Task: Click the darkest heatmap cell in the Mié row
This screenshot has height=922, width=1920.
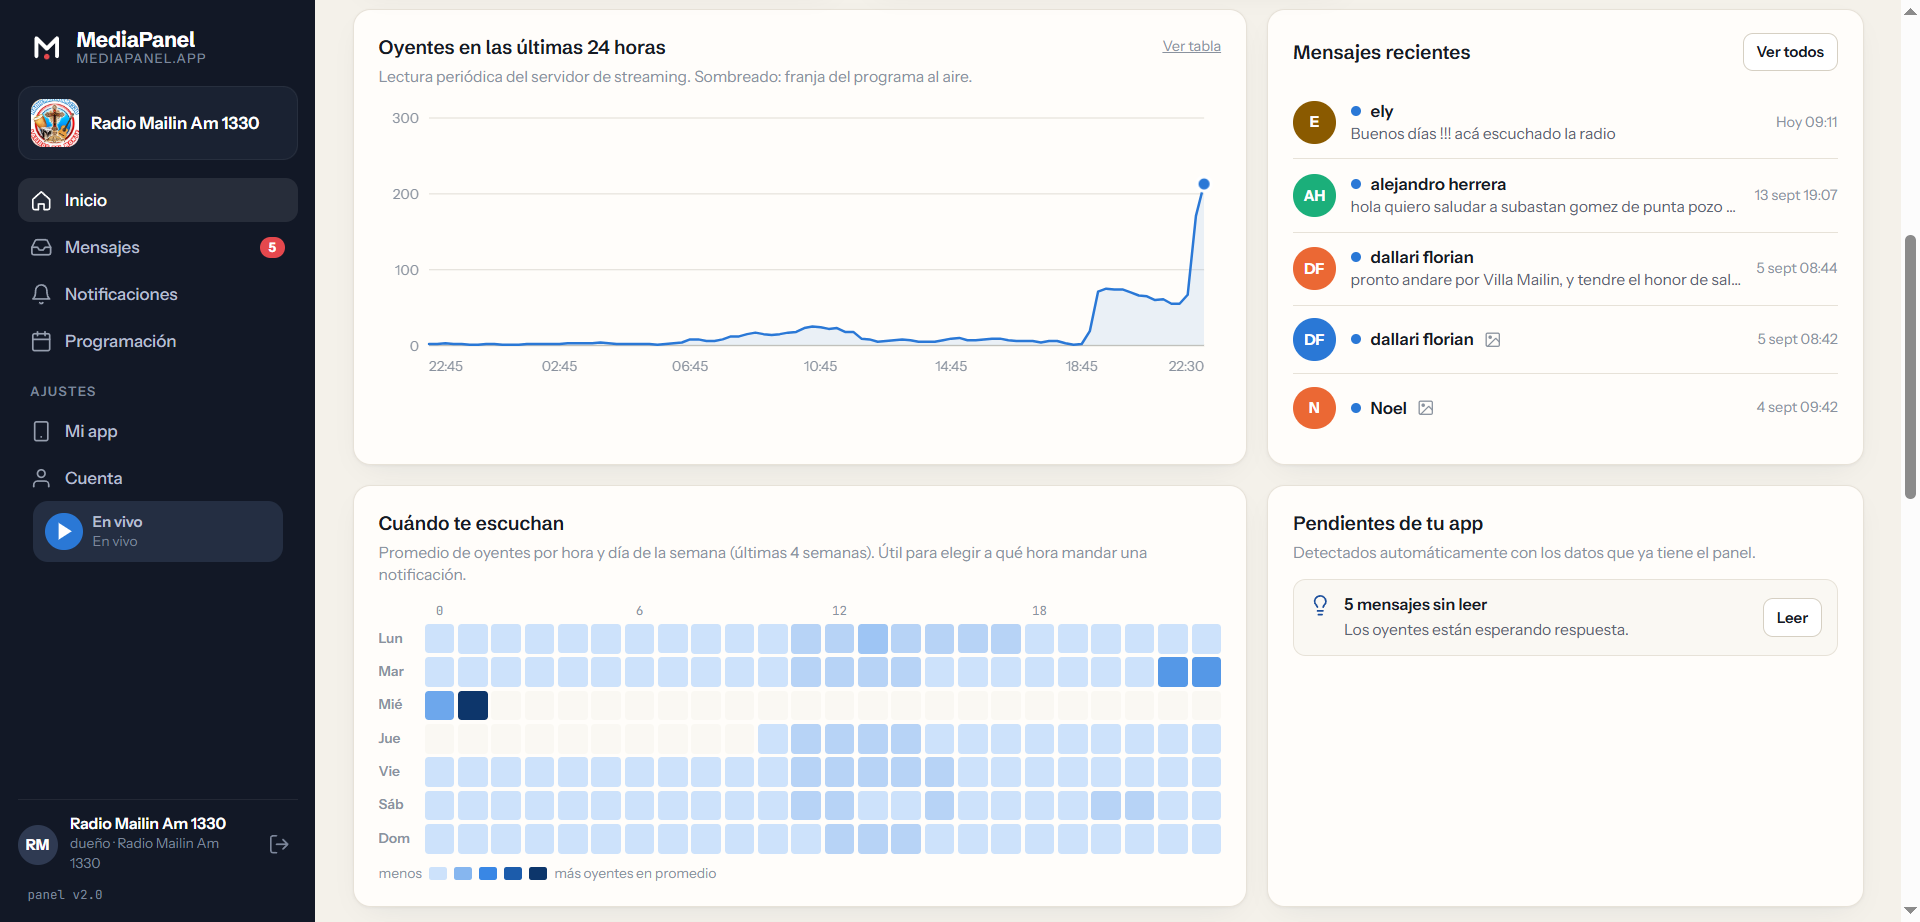Action: coord(473,705)
